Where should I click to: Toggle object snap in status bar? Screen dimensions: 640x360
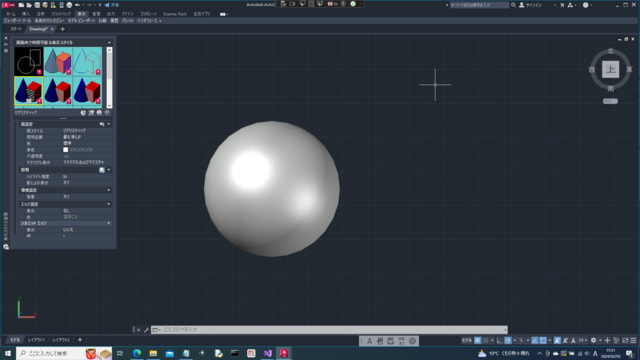point(543,340)
